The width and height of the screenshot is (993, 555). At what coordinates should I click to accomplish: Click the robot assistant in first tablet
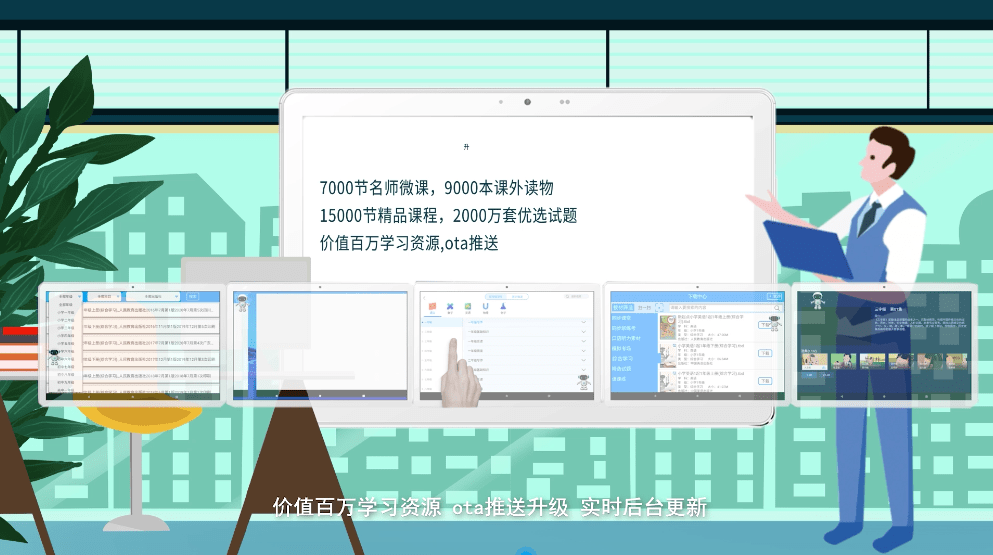click(x=54, y=357)
